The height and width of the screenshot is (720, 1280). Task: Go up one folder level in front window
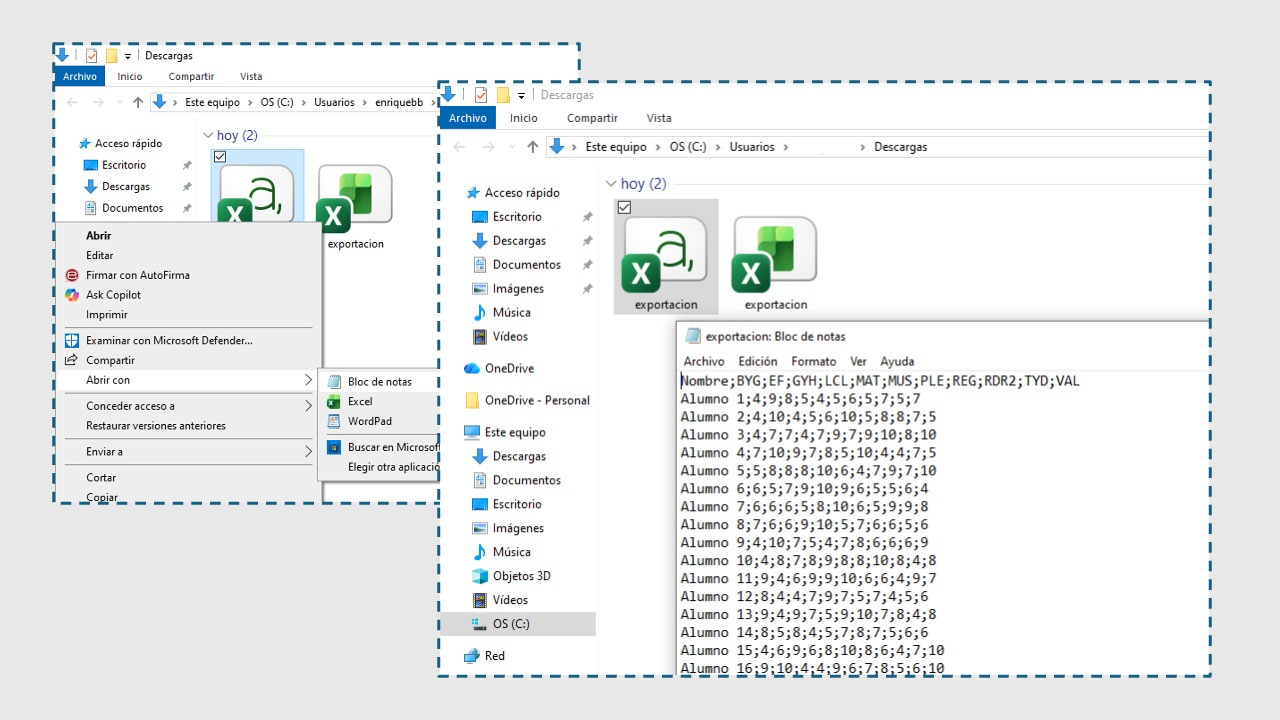532,147
